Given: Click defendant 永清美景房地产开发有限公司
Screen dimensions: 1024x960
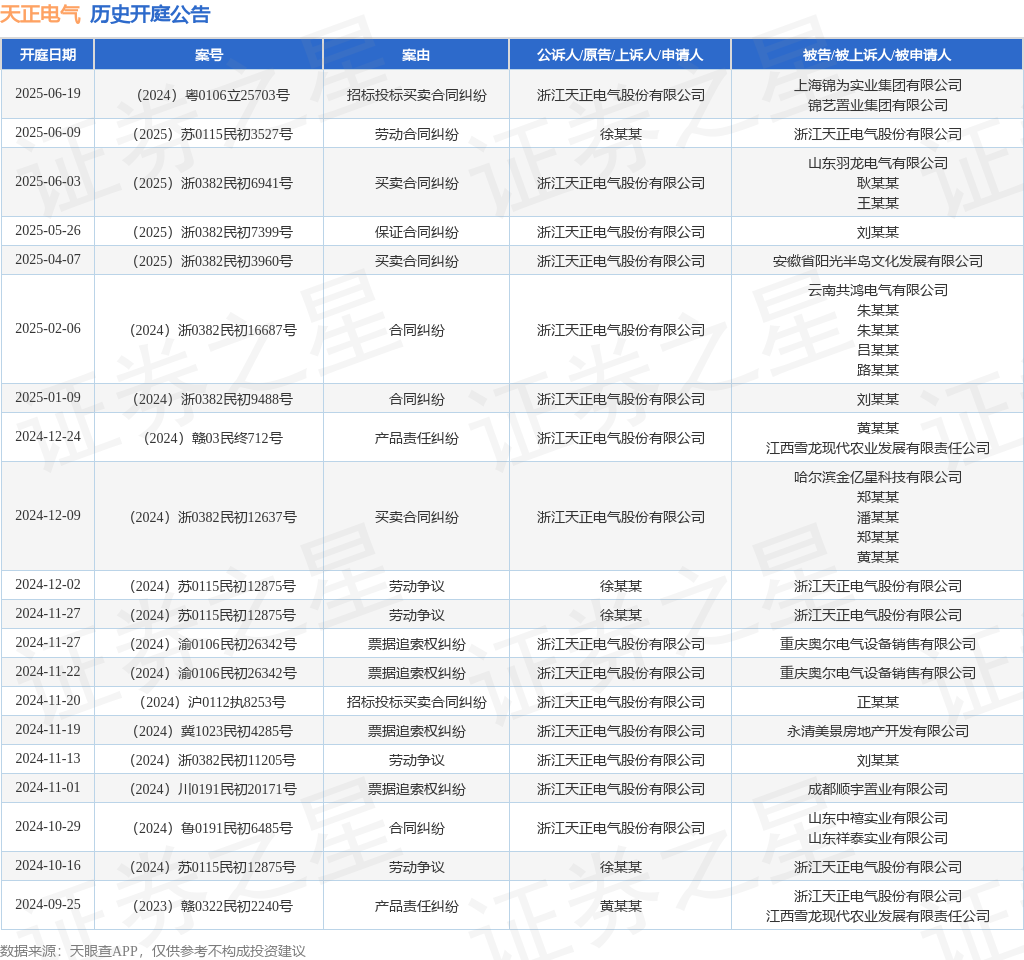Looking at the screenshot, I should 878,731.
